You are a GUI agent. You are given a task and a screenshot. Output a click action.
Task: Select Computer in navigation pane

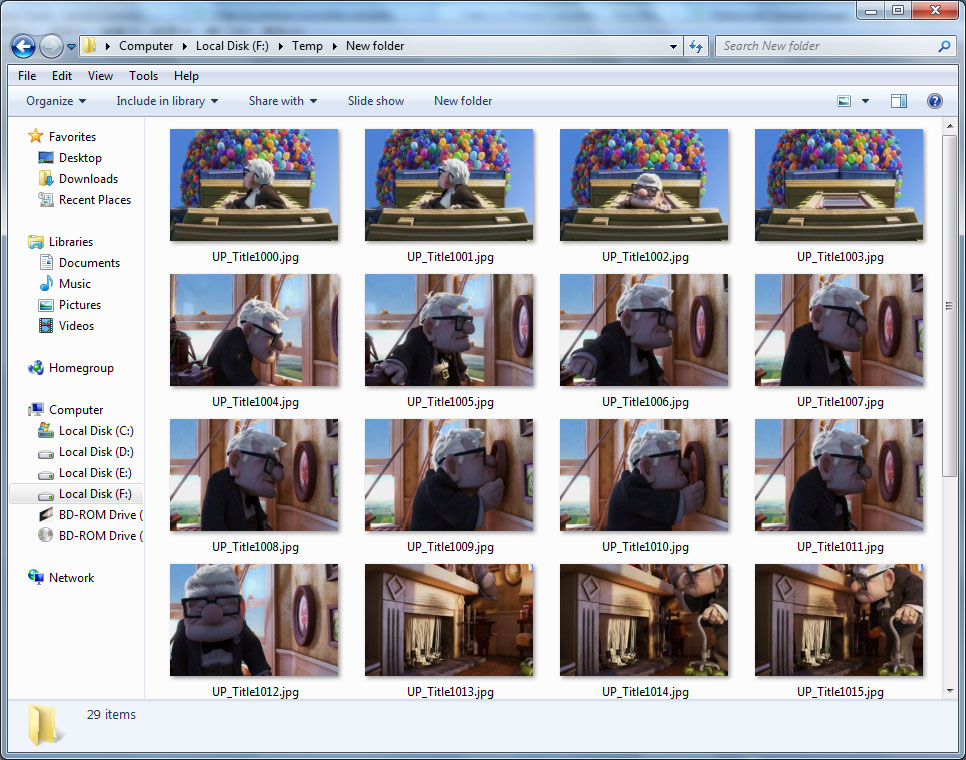(x=76, y=410)
